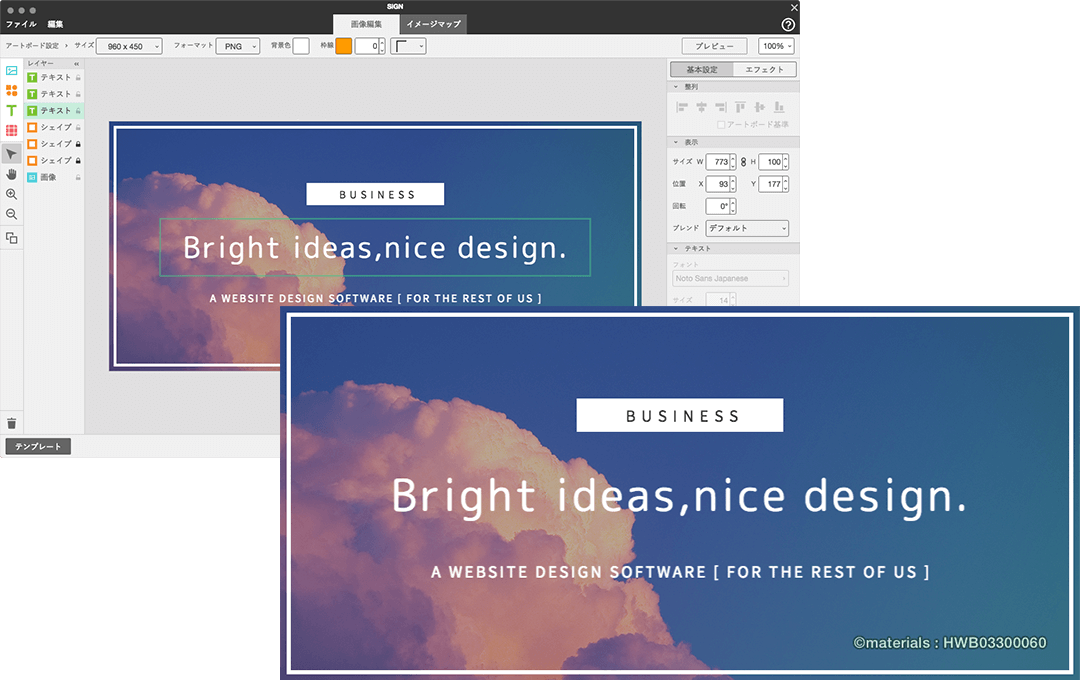Screen dimensions: 1080x680
Task: Open the ファイル menu
Action: click(x=21, y=24)
